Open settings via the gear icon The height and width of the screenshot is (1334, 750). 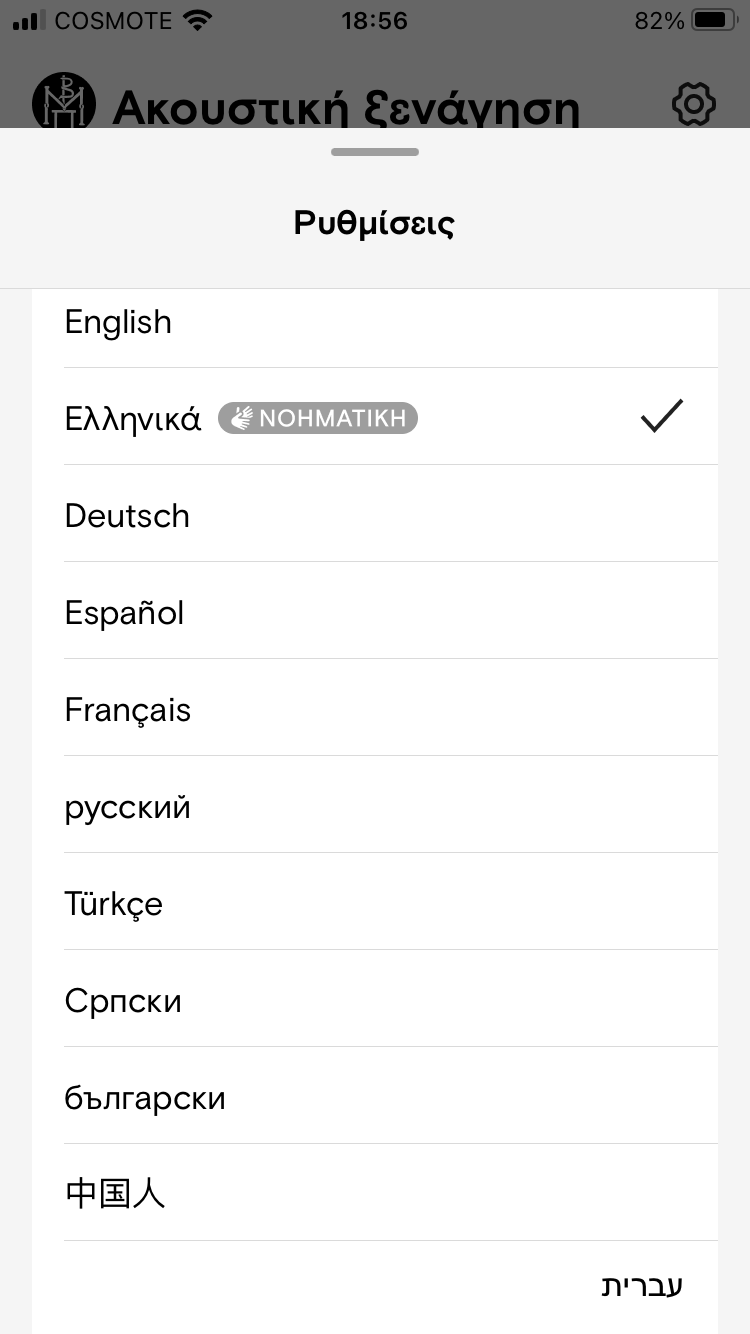[x=694, y=104]
